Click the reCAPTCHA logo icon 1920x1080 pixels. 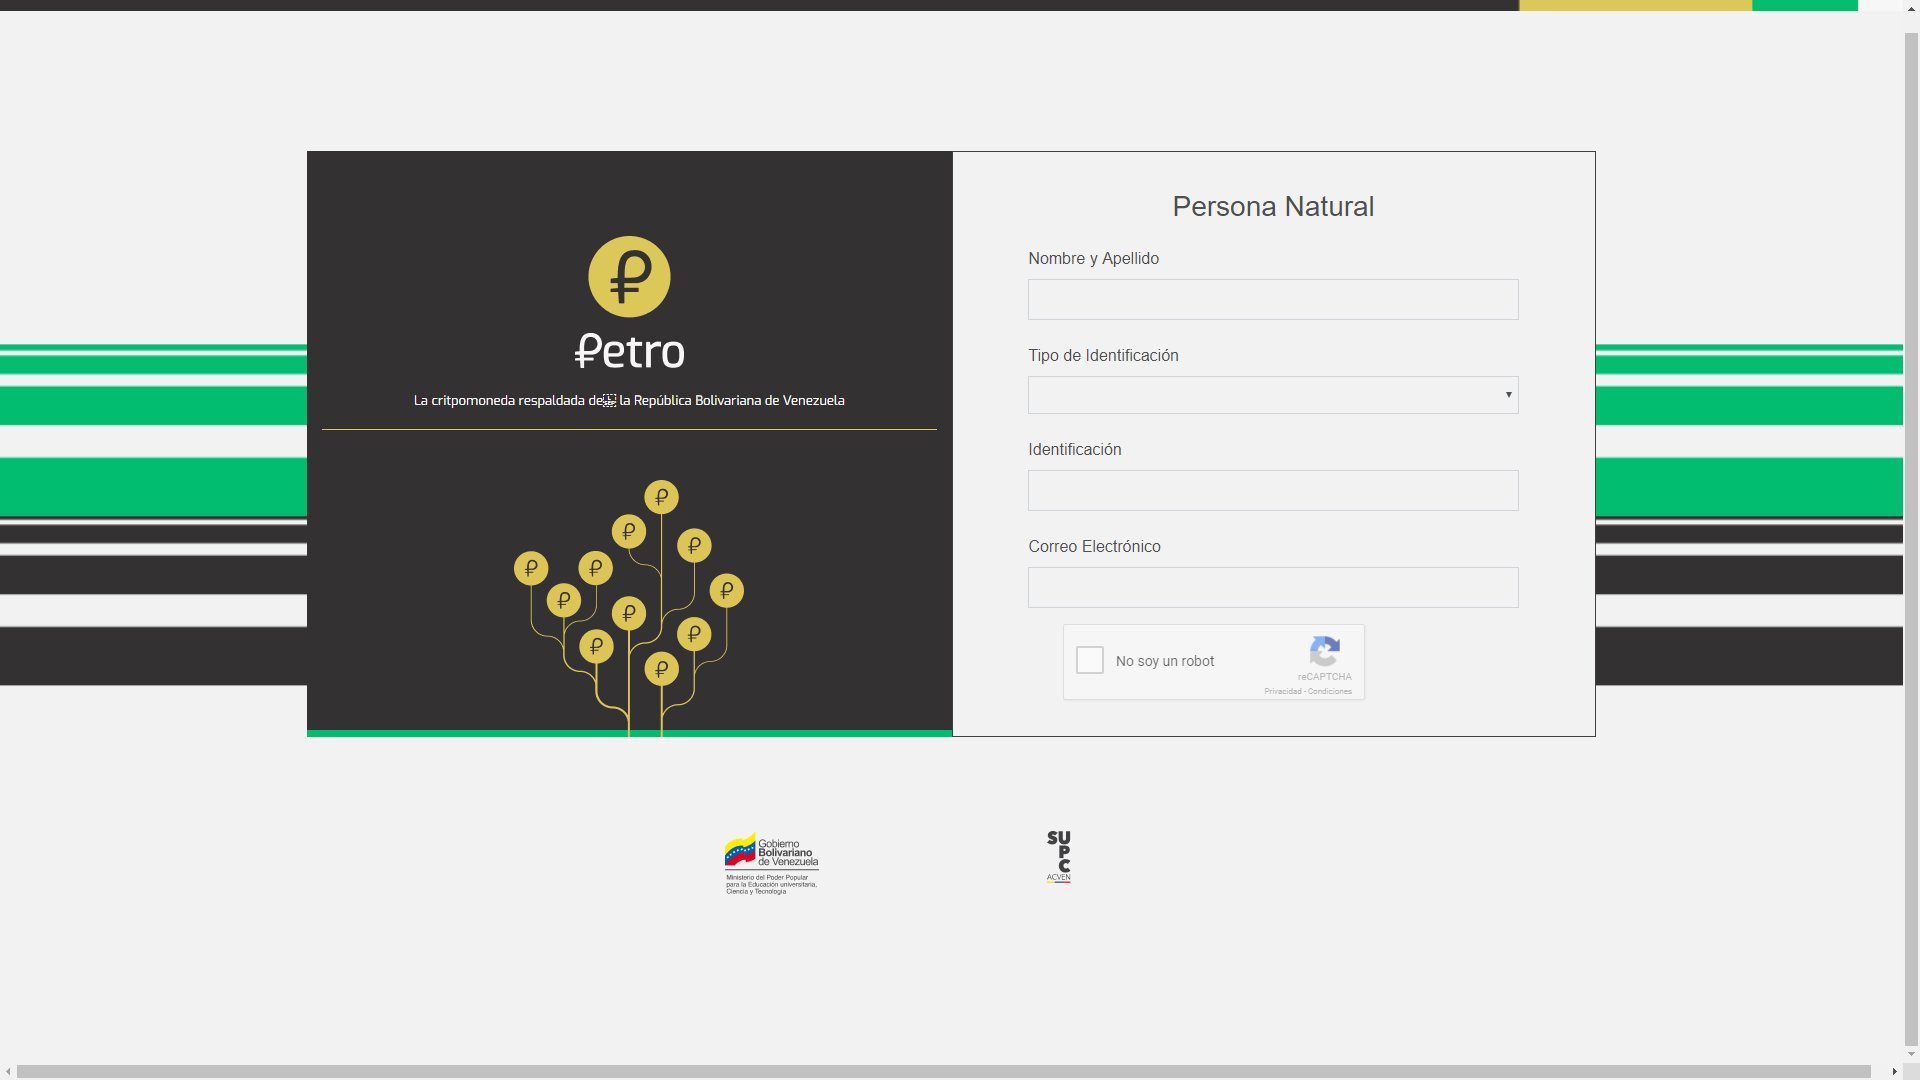pyautogui.click(x=1325, y=652)
